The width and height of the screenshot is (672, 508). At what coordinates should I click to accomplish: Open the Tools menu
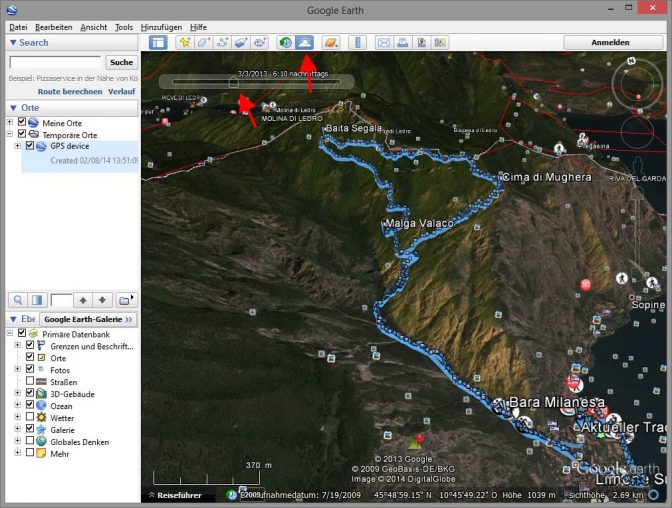(124, 27)
